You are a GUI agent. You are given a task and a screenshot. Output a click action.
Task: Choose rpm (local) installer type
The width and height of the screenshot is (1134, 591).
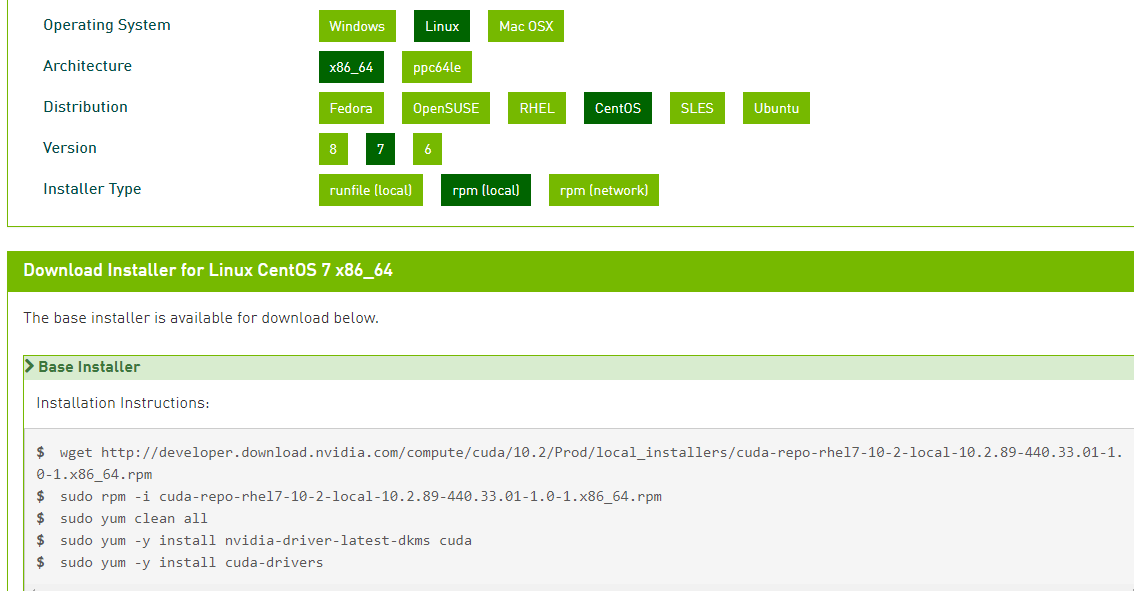(x=486, y=190)
